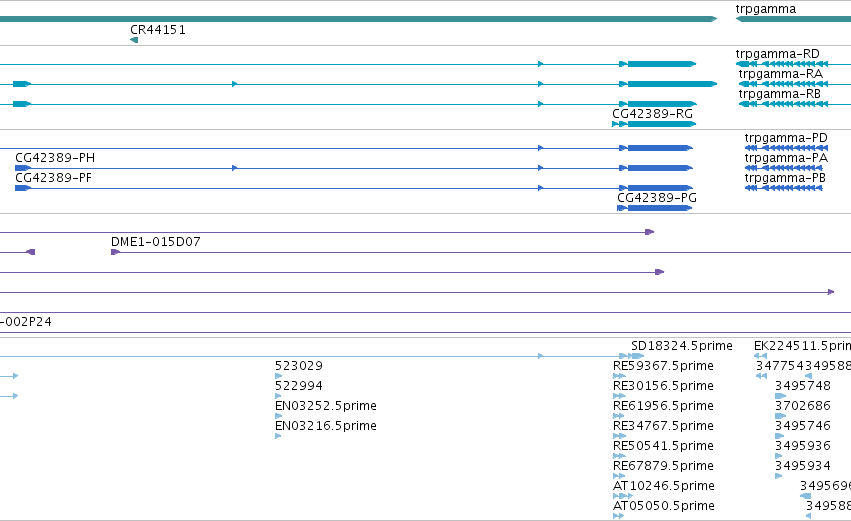
Task: Select the EK224511.5prime EST label
Action: tap(802, 346)
